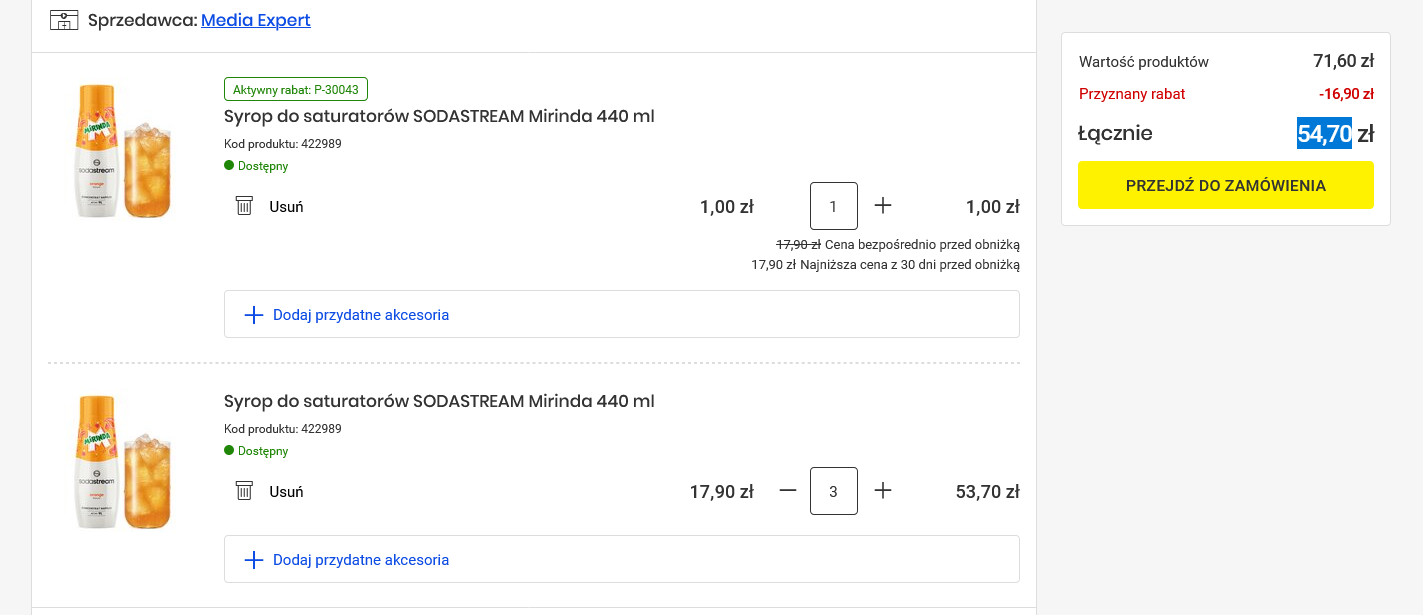Open second SODASTREAM Mirinda 440 ml title

click(439, 401)
